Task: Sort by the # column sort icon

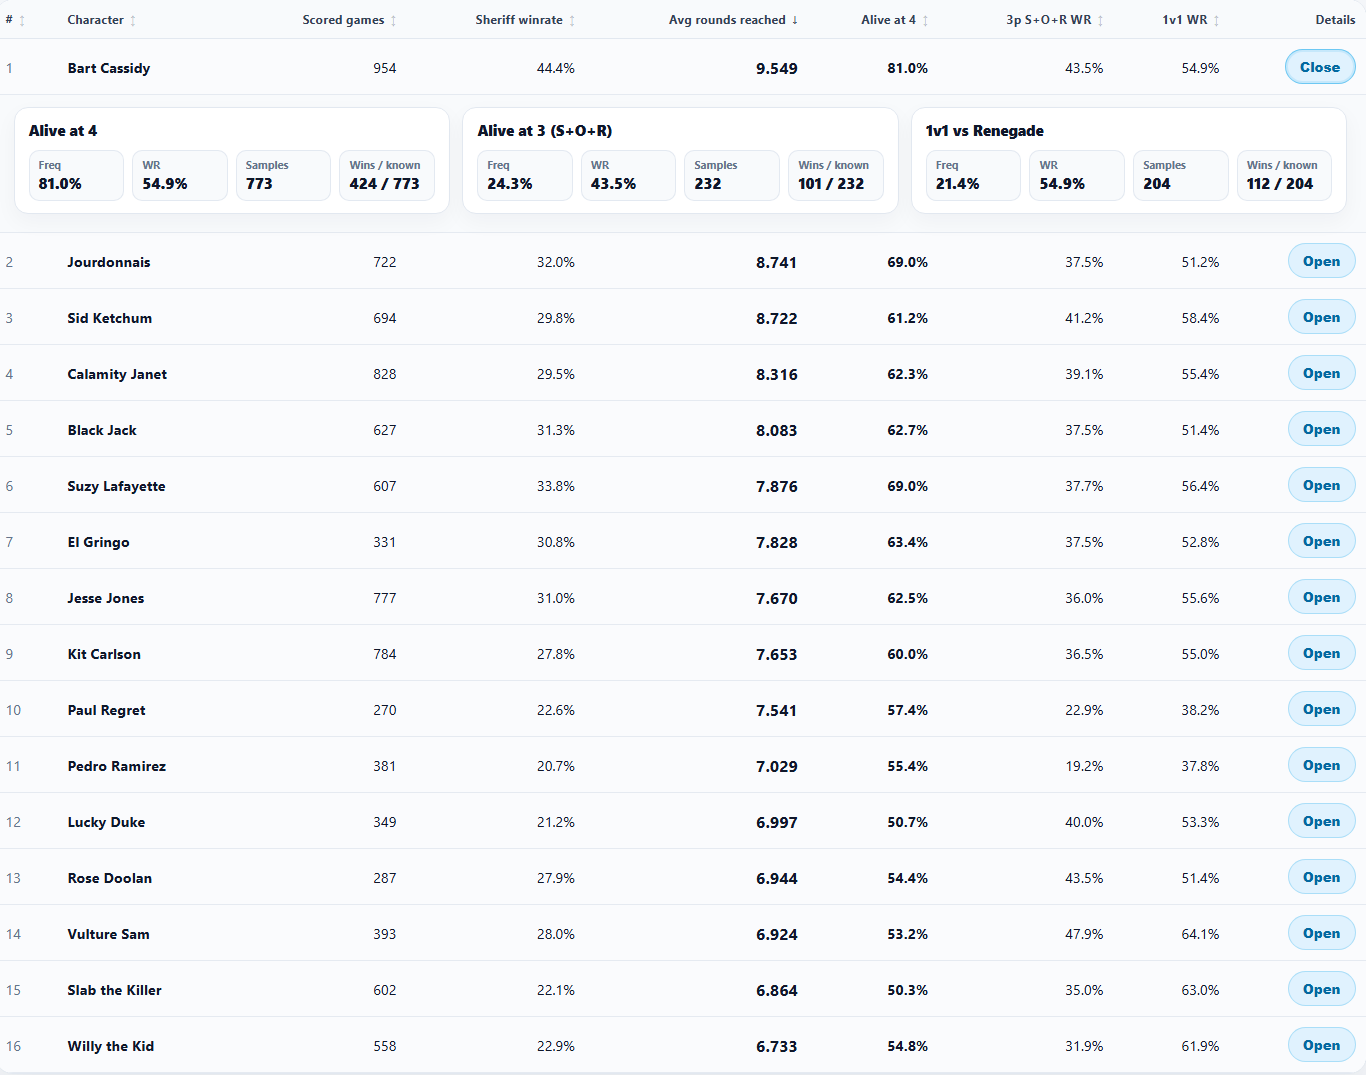Action: [22, 20]
